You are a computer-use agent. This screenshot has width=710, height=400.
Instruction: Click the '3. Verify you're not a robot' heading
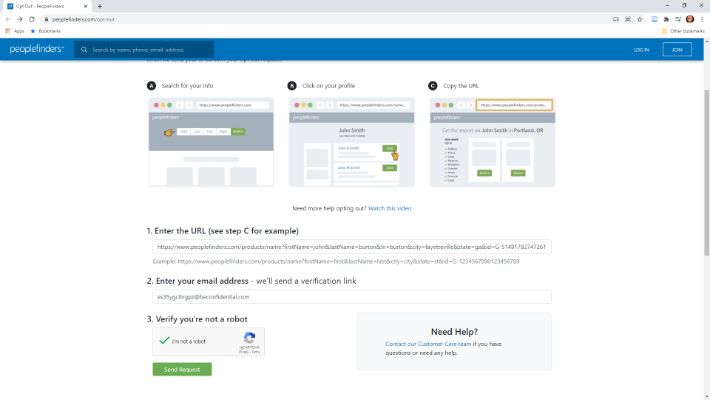click(197, 319)
